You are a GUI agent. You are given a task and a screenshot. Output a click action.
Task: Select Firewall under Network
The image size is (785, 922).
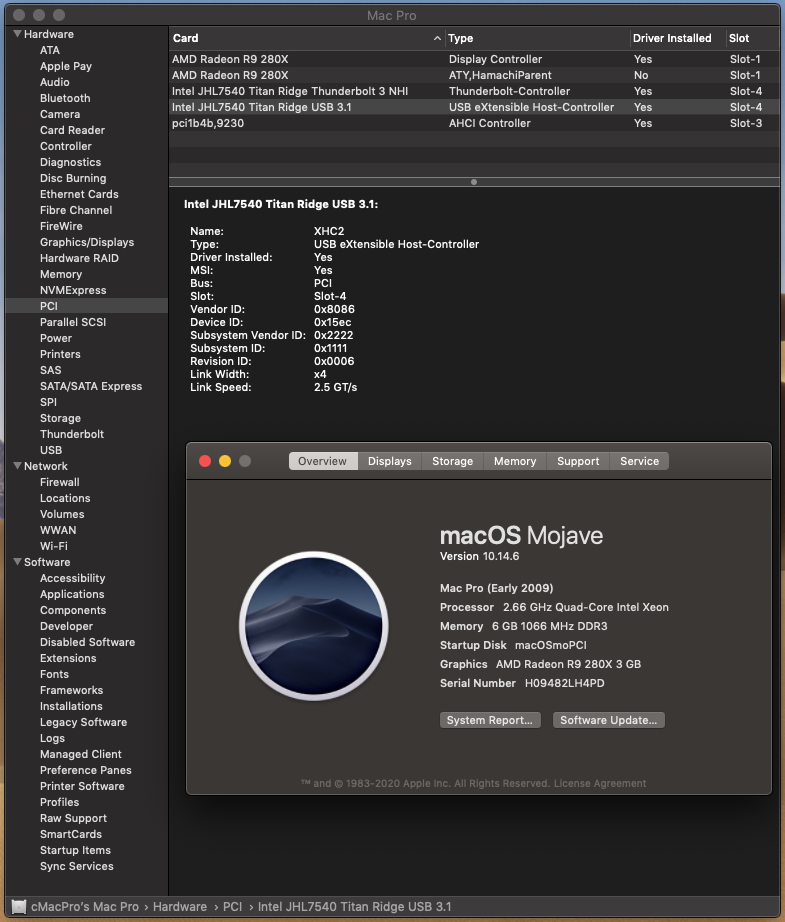(60, 482)
